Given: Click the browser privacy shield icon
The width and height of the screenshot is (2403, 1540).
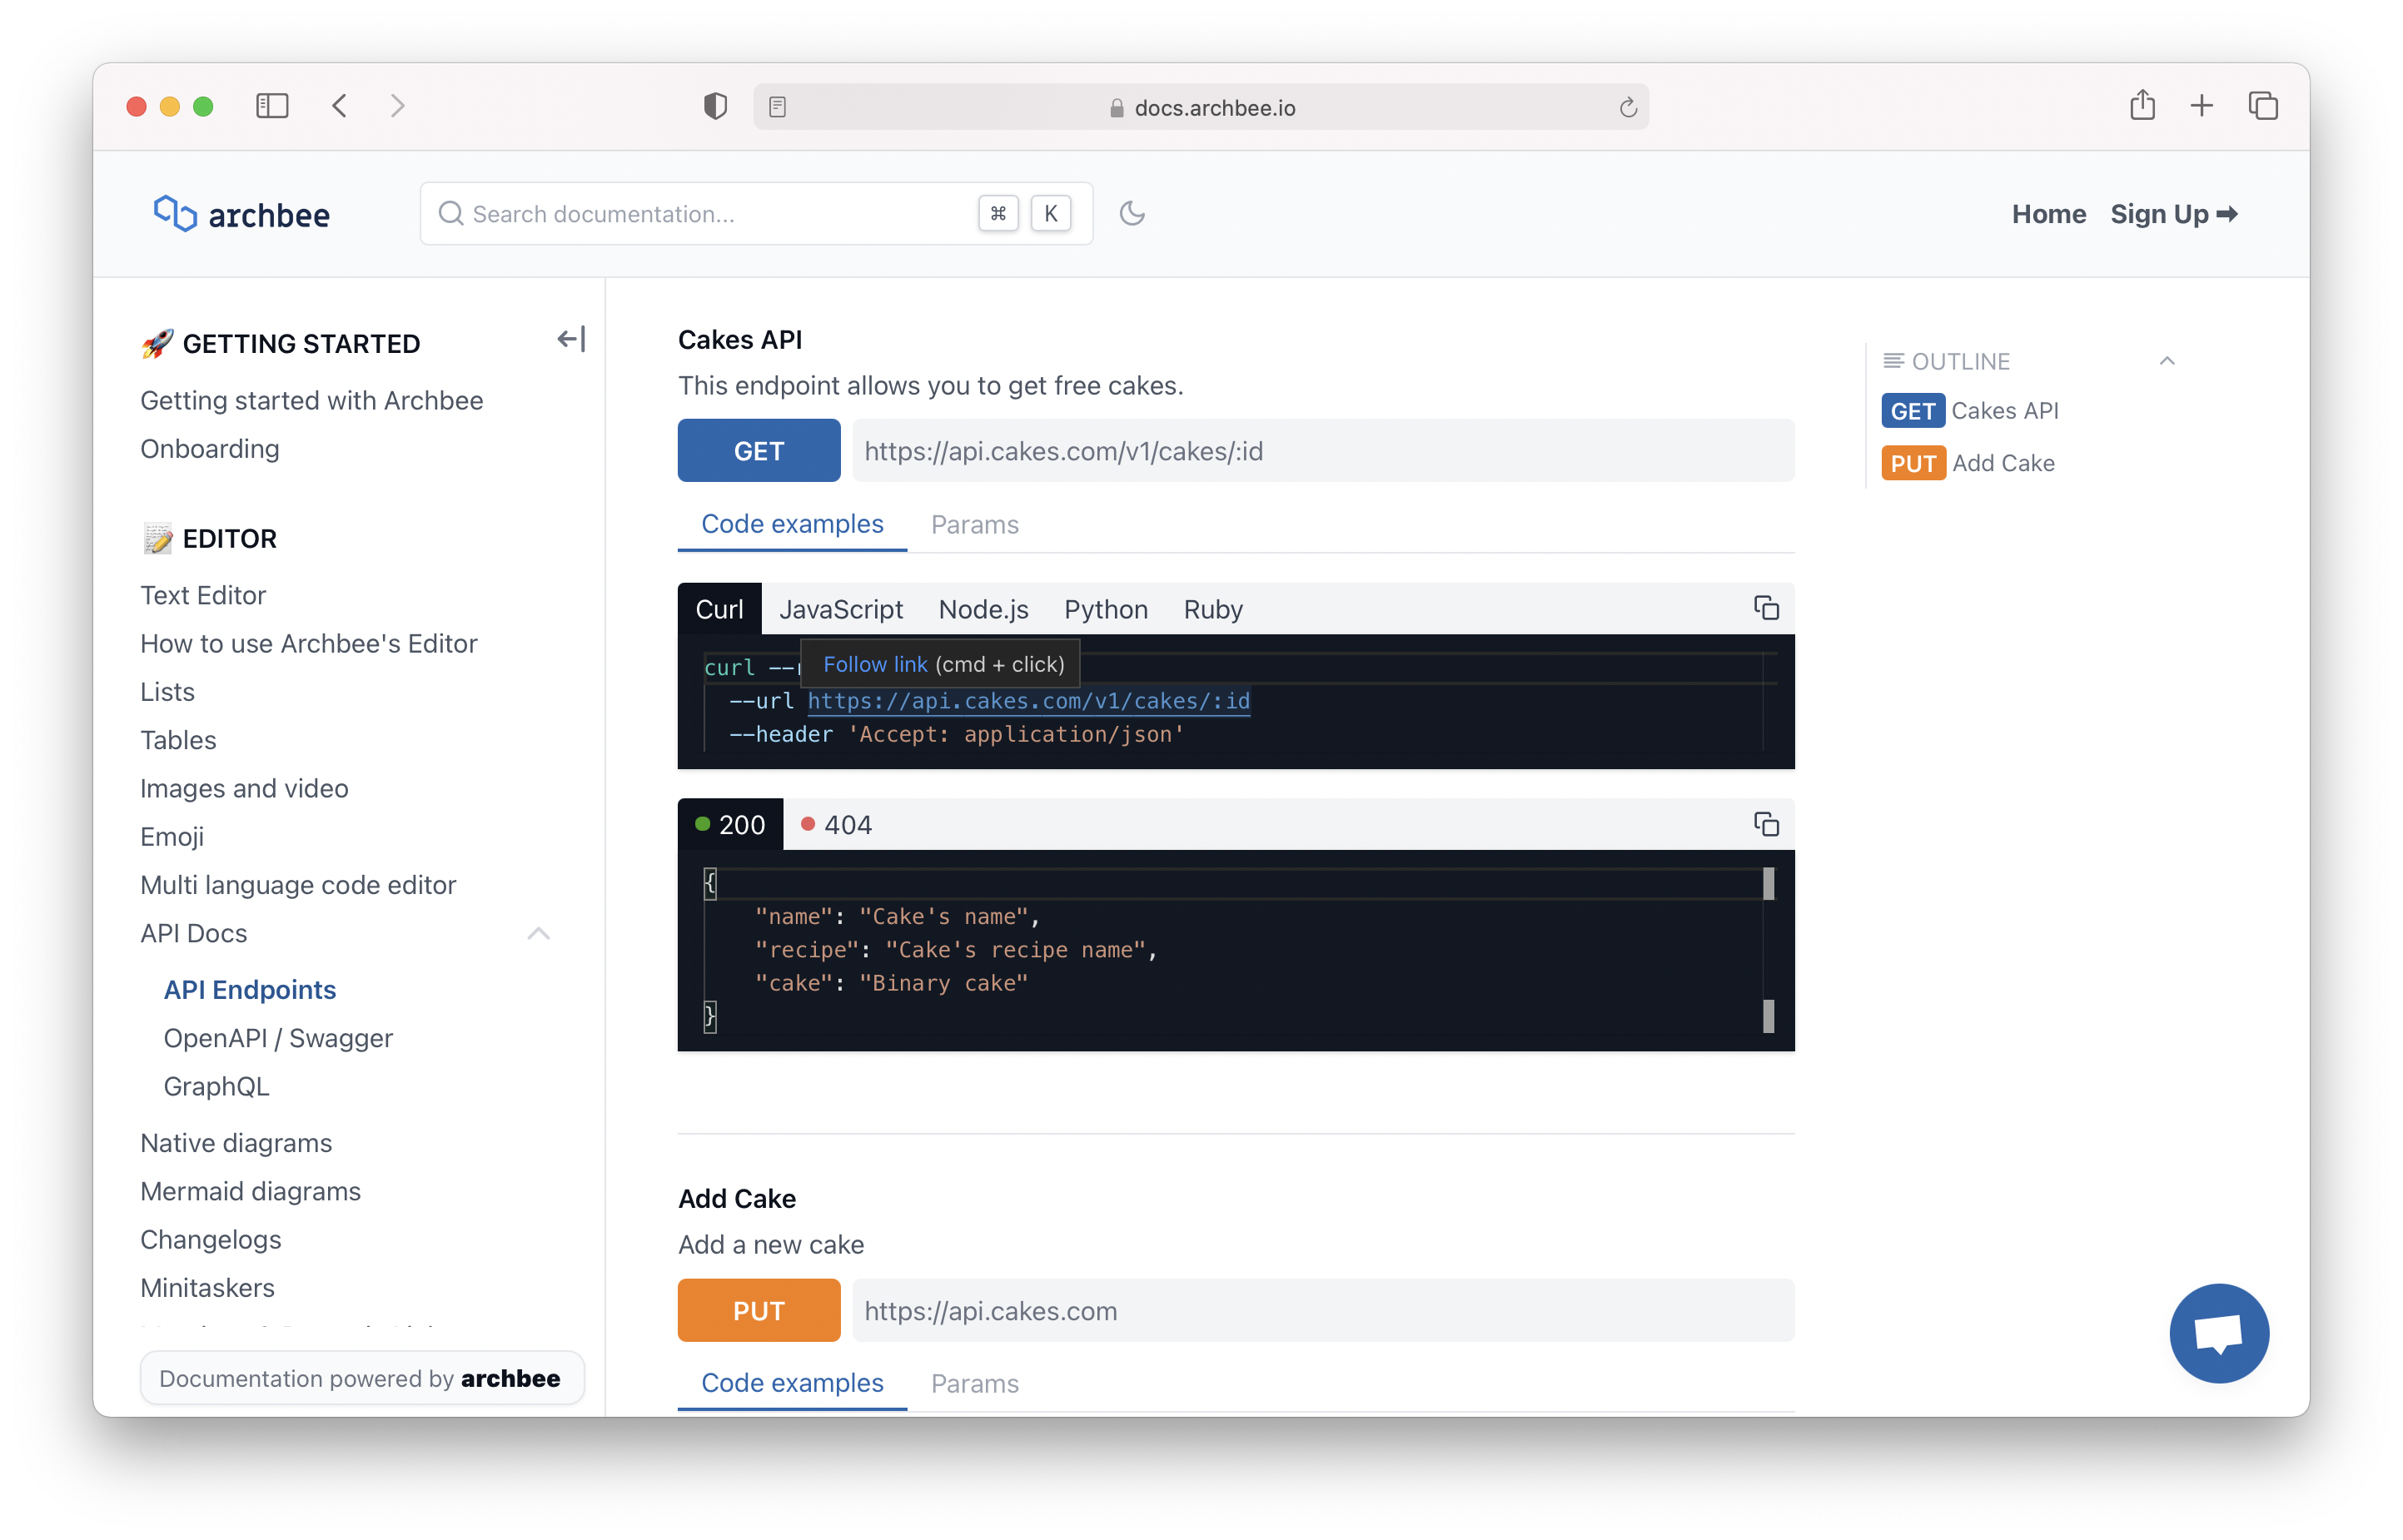Looking at the screenshot, I should coord(715,106).
